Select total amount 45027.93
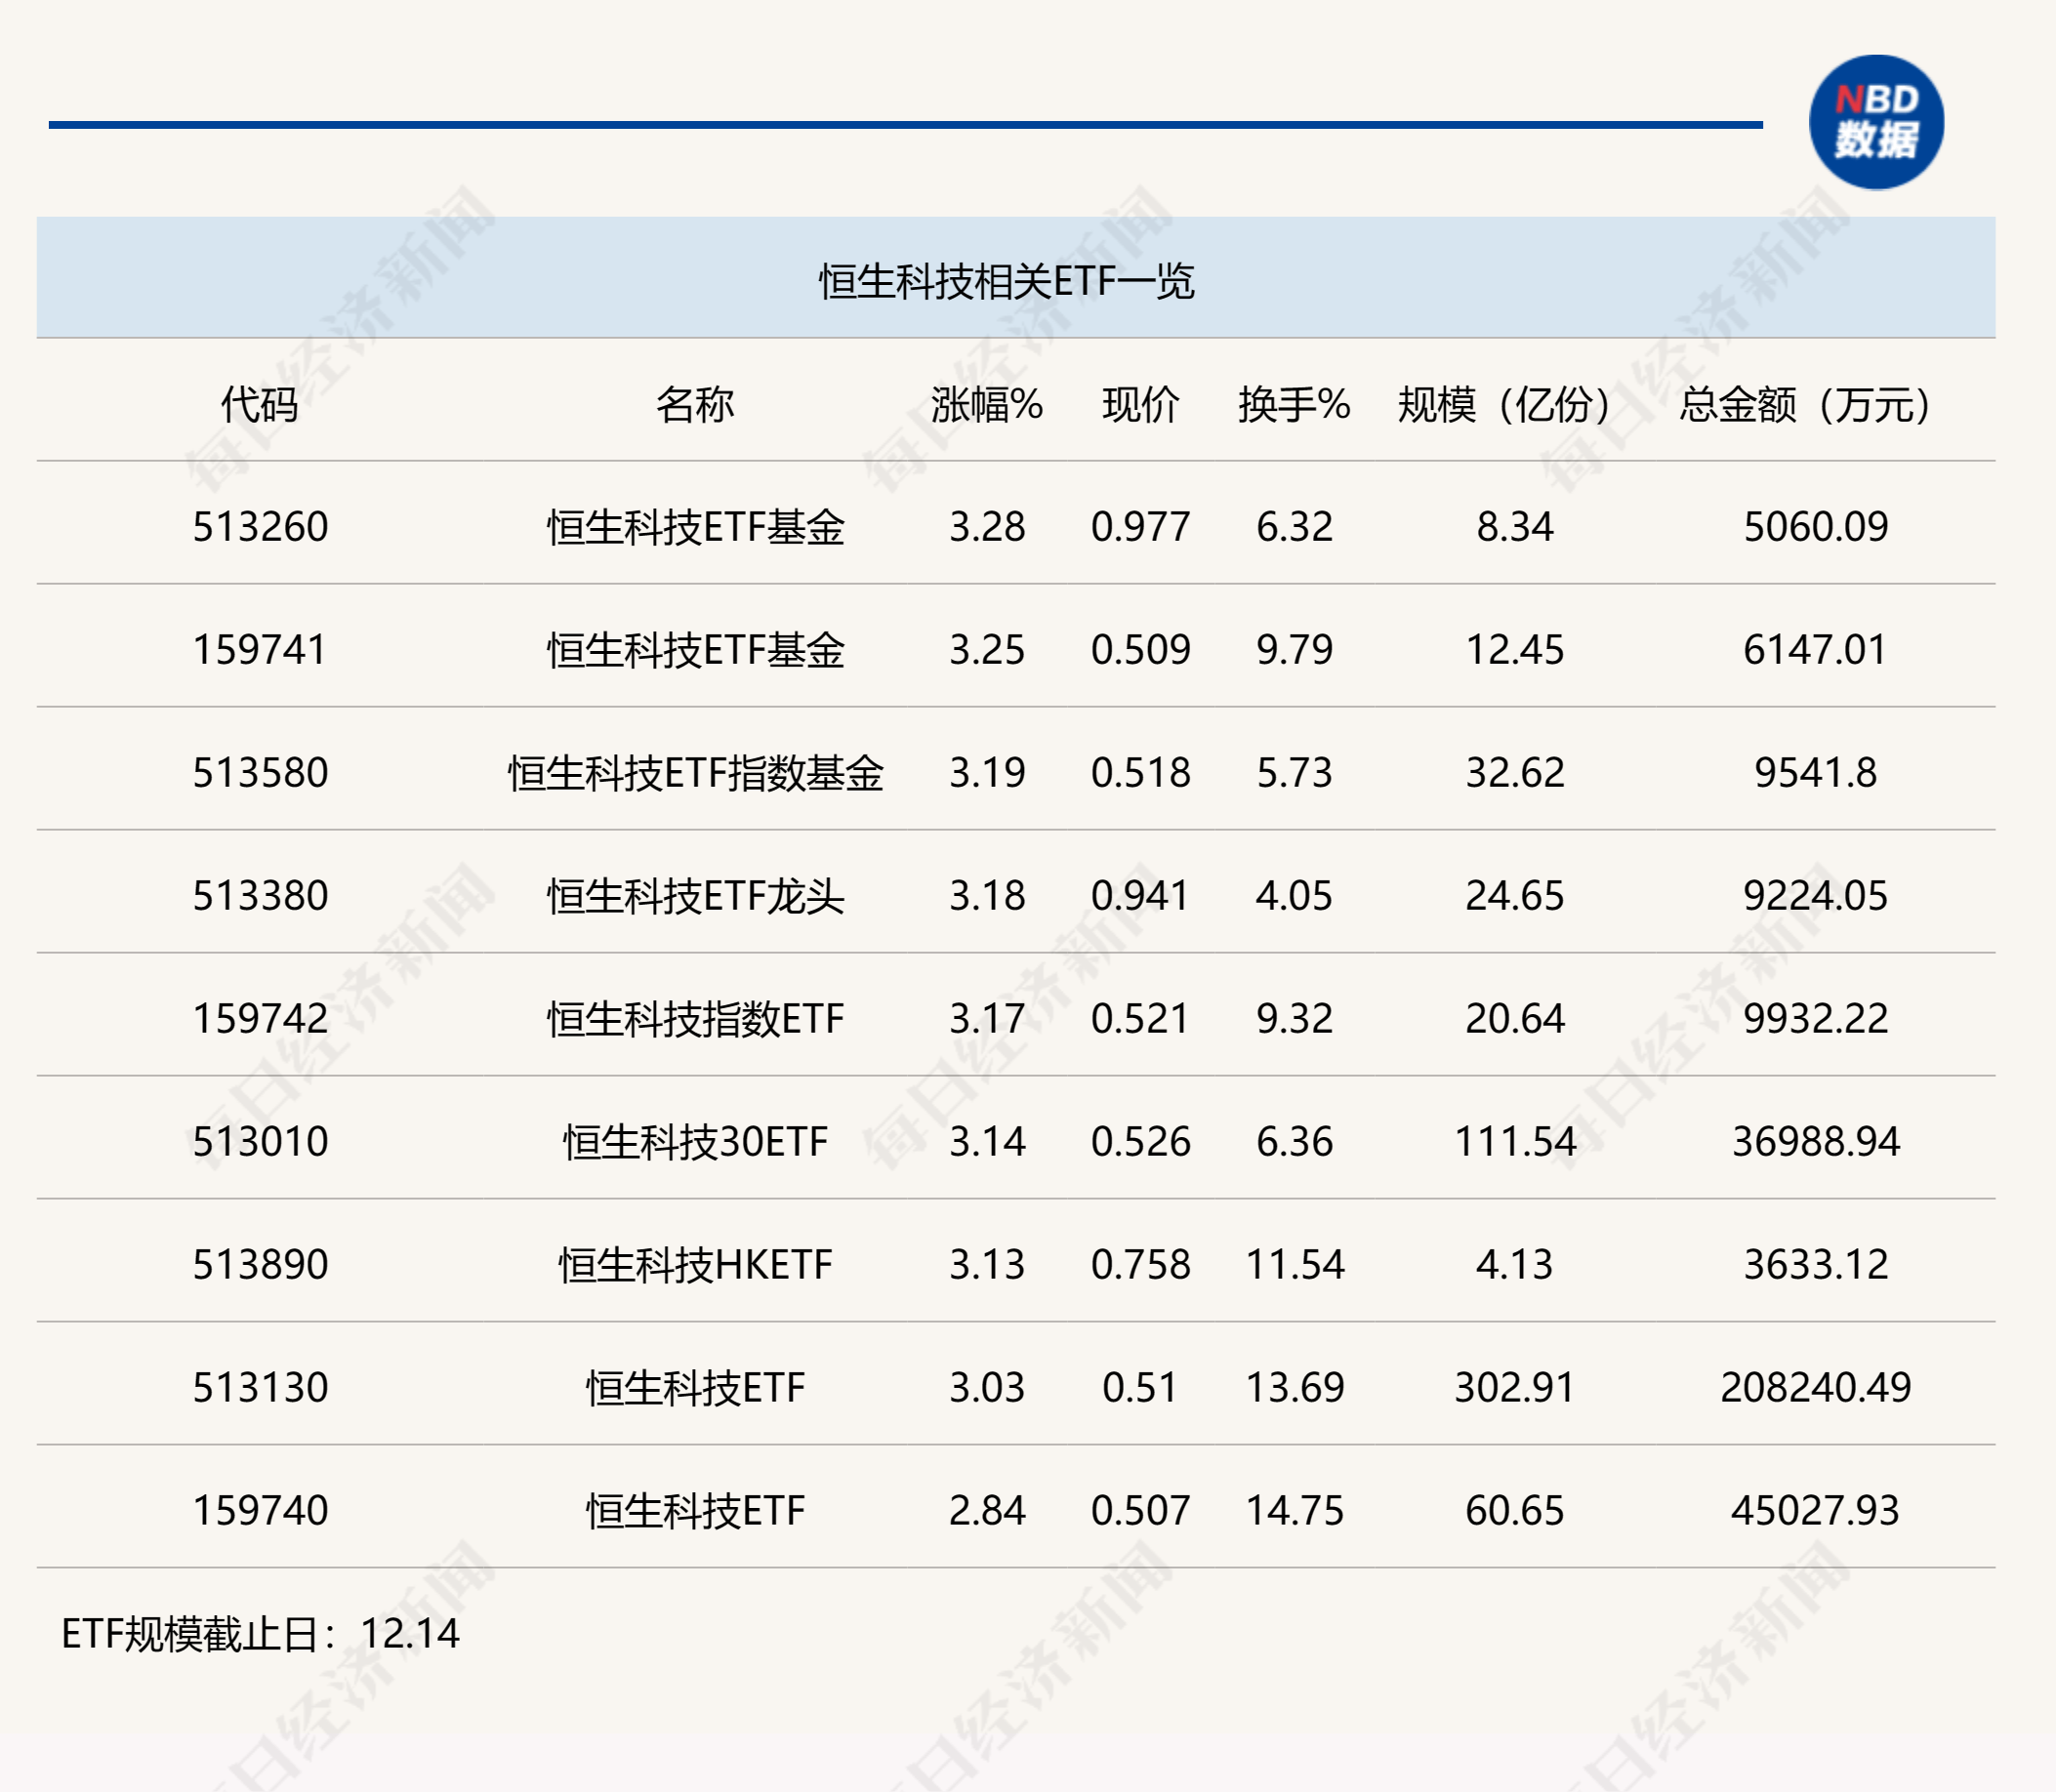 point(1816,1511)
